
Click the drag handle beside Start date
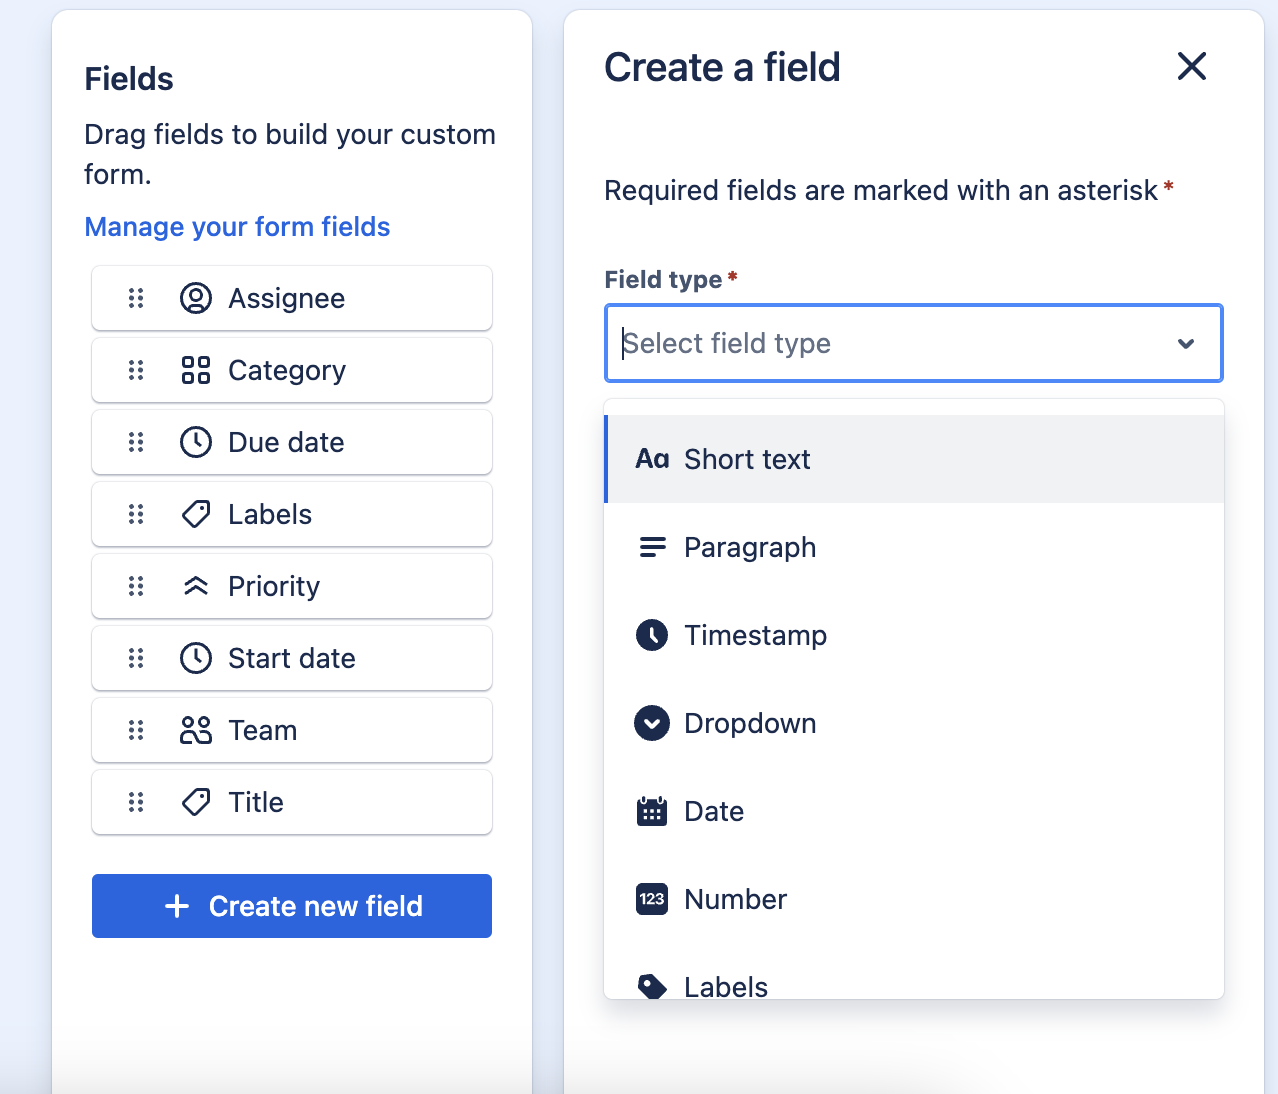click(x=136, y=658)
